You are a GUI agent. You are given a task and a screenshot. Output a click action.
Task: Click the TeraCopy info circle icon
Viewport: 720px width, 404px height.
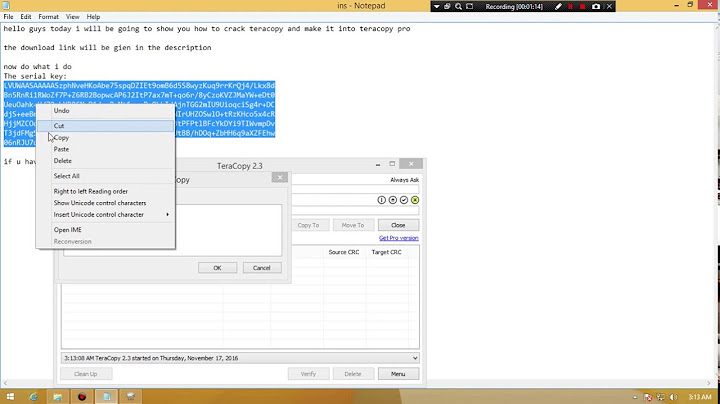click(x=382, y=200)
